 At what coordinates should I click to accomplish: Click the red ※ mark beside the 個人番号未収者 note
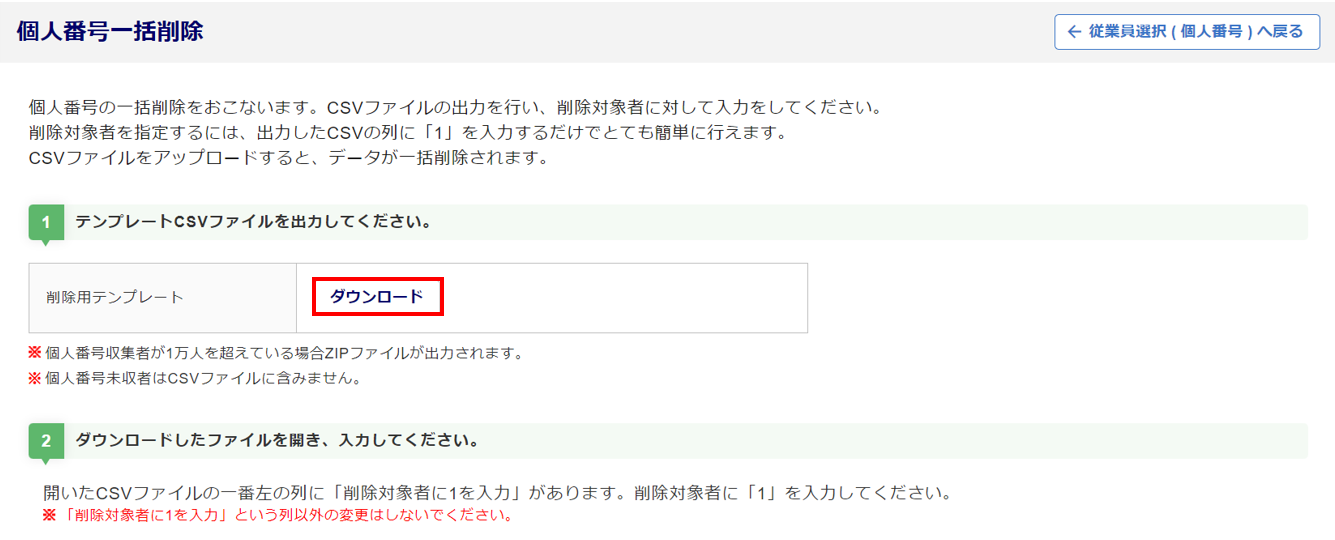tap(35, 379)
